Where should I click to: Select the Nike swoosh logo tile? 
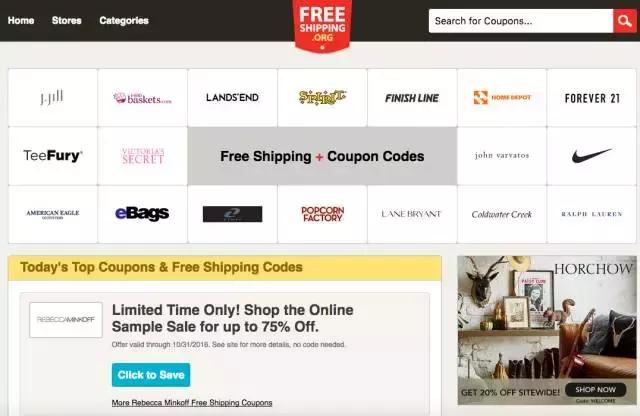pos(591,156)
